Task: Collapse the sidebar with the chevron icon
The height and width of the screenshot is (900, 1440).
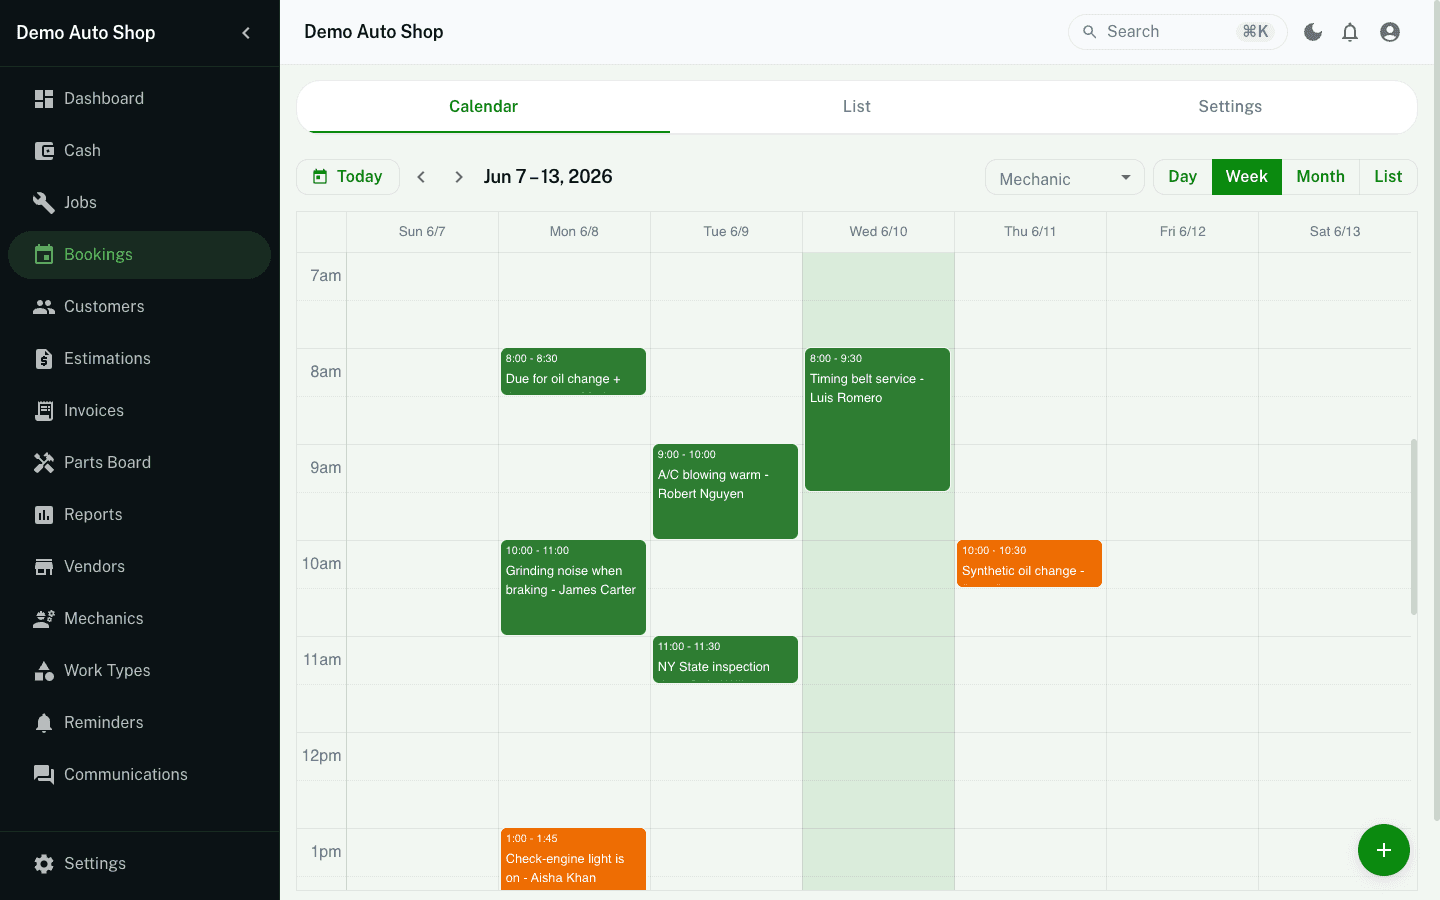Action: [x=246, y=33]
